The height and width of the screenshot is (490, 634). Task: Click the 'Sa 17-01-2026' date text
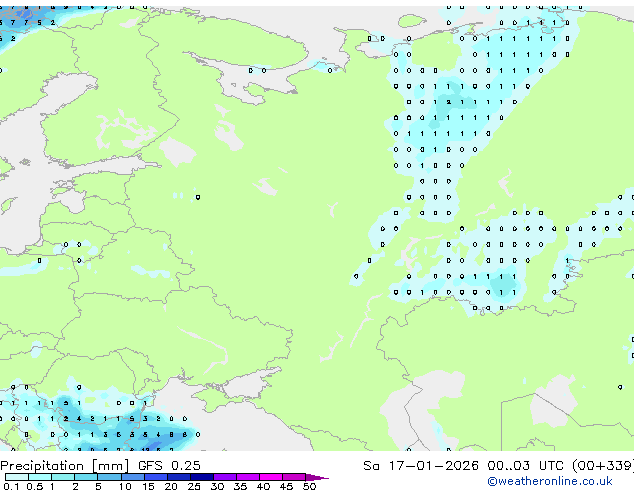coord(421,466)
